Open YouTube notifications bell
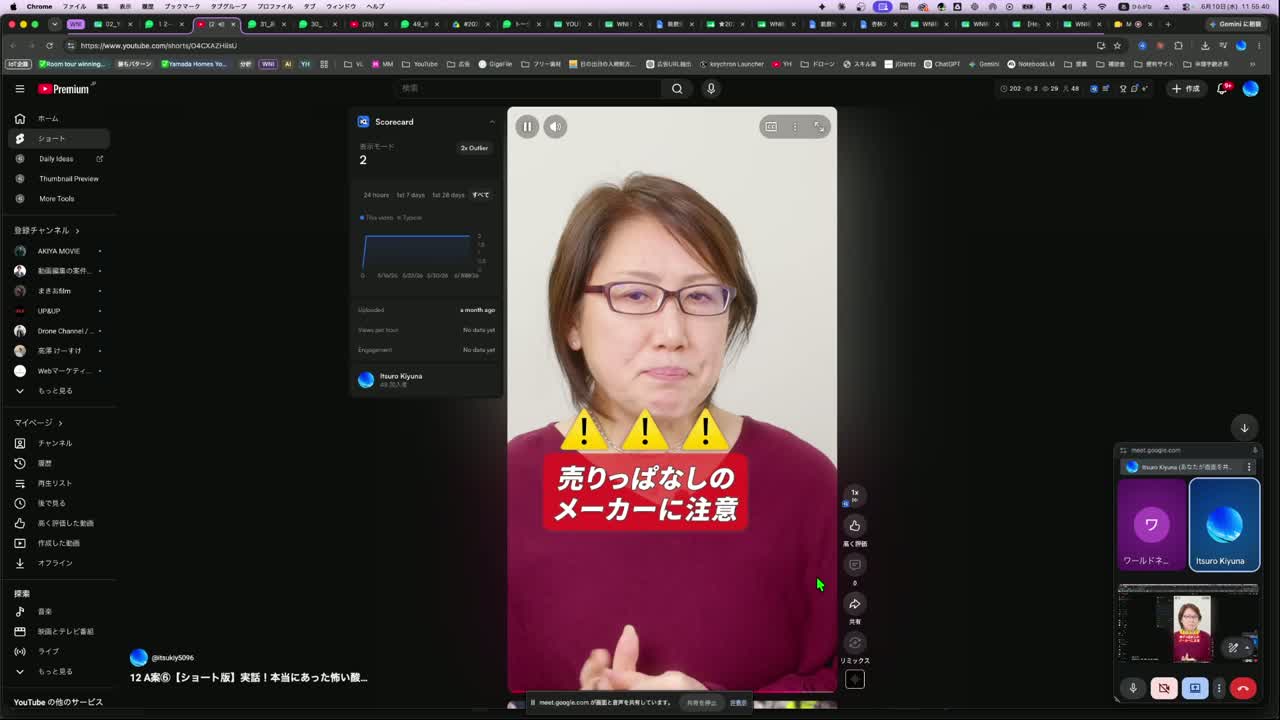This screenshot has width=1280, height=720. tap(1221, 89)
